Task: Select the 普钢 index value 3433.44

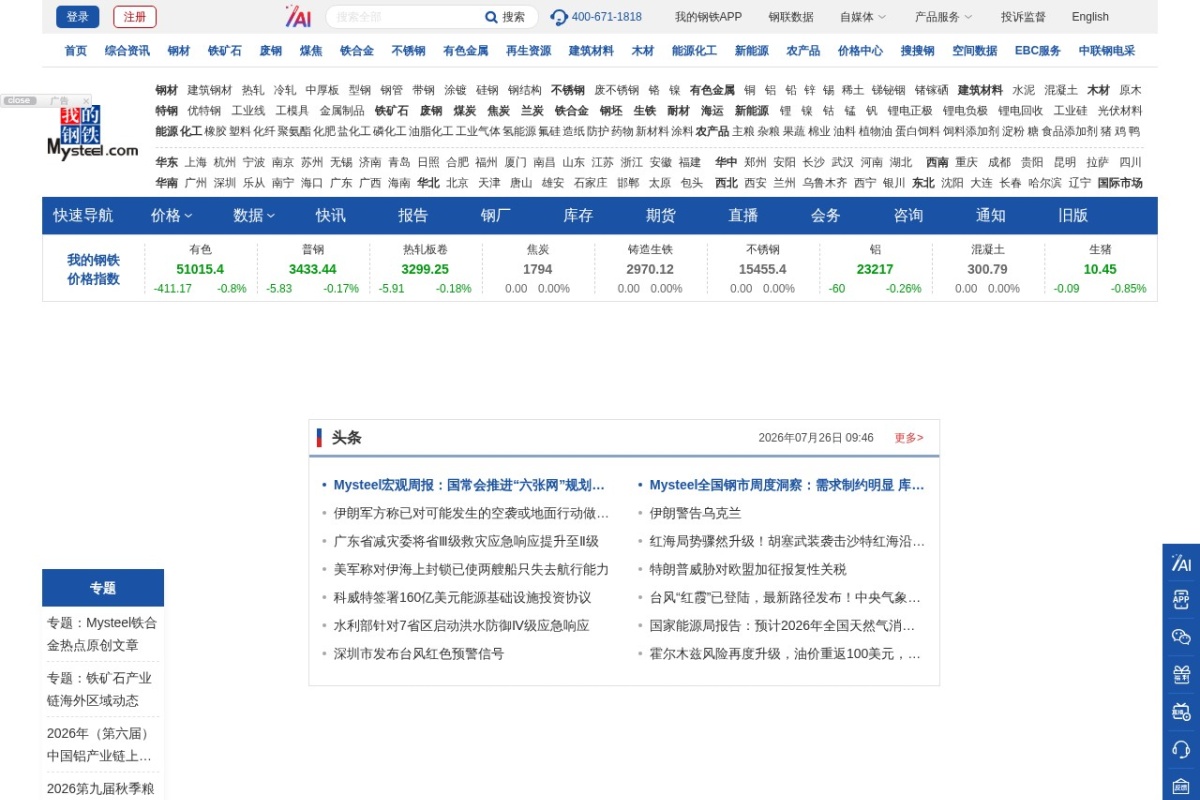Action: click(x=313, y=269)
